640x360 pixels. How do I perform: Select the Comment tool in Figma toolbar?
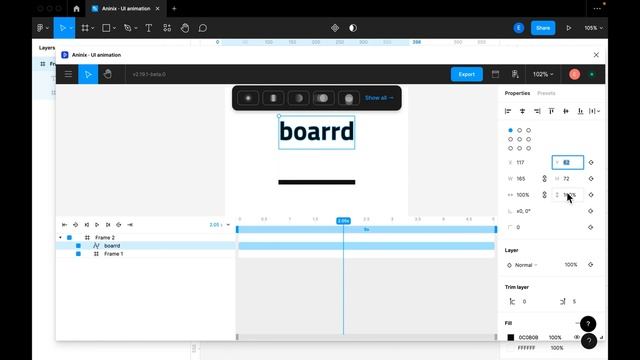203,28
